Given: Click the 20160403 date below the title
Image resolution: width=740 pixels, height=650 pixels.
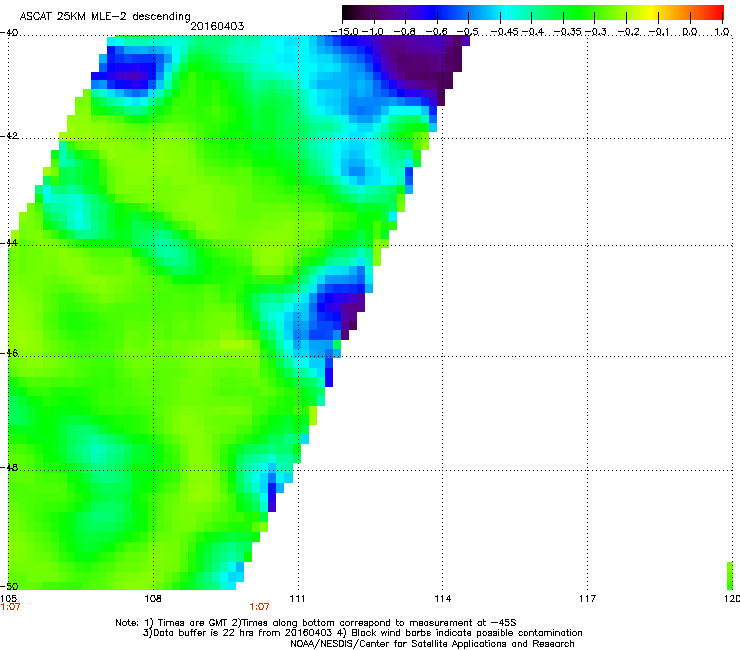Looking at the screenshot, I should pos(217,26).
